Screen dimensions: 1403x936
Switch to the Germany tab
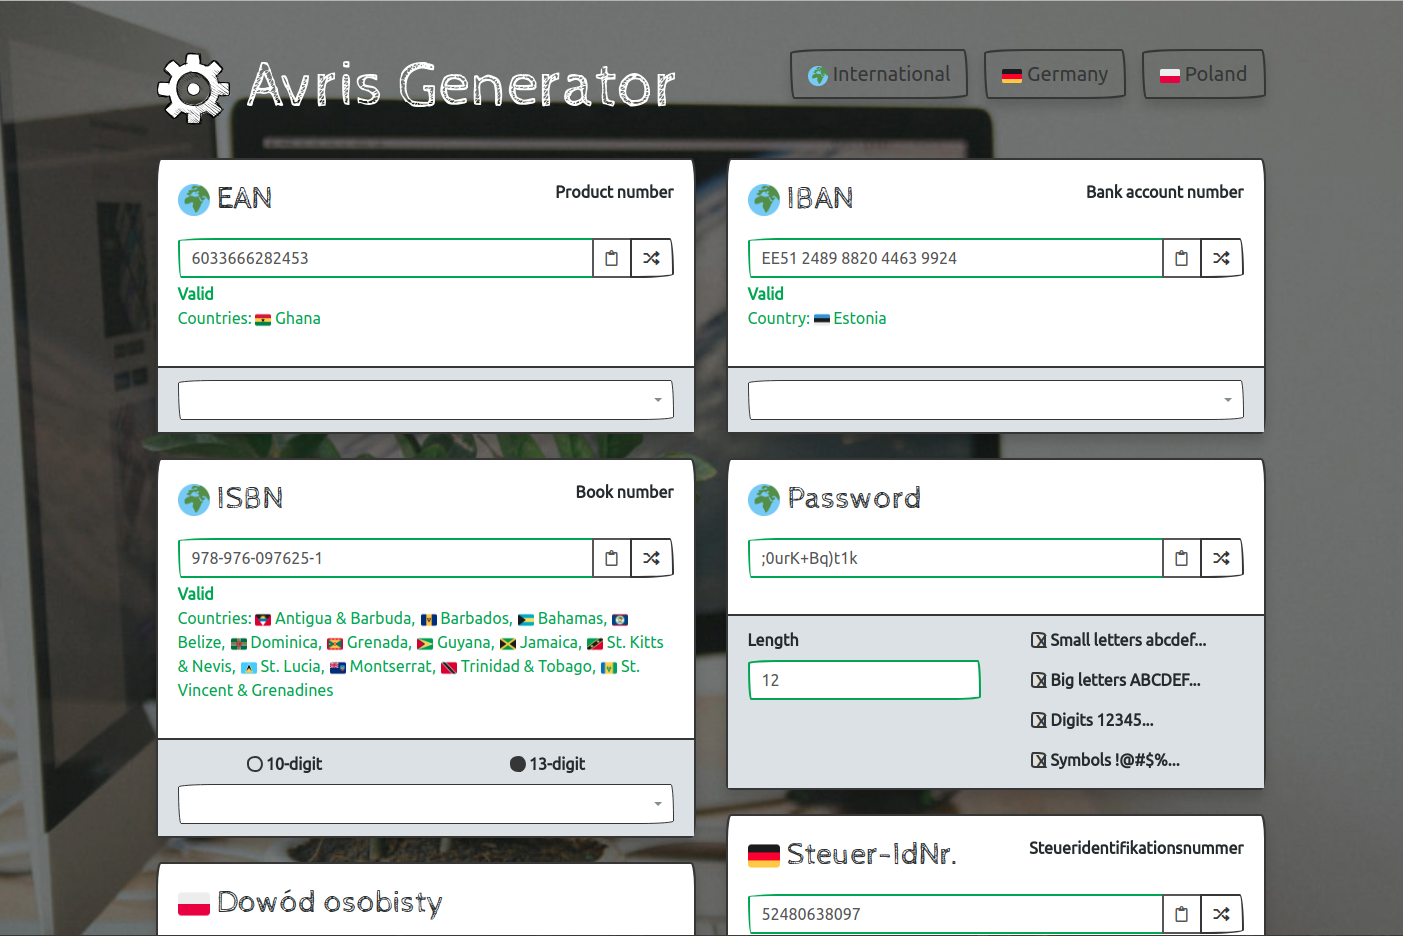(x=1055, y=75)
